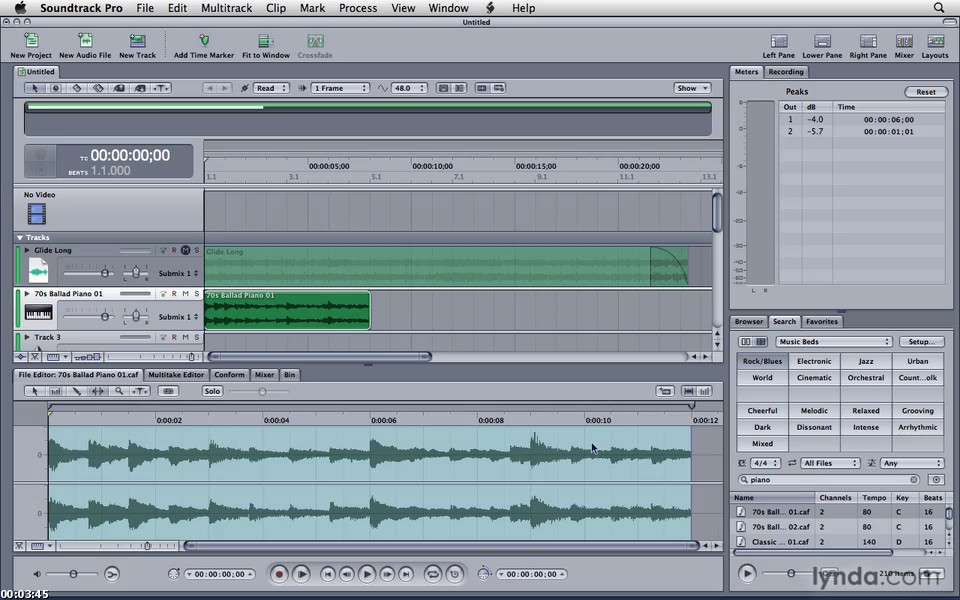Select the arrow Selection tool in the timeline
The height and width of the screenshot is (600, 960).
35,88
